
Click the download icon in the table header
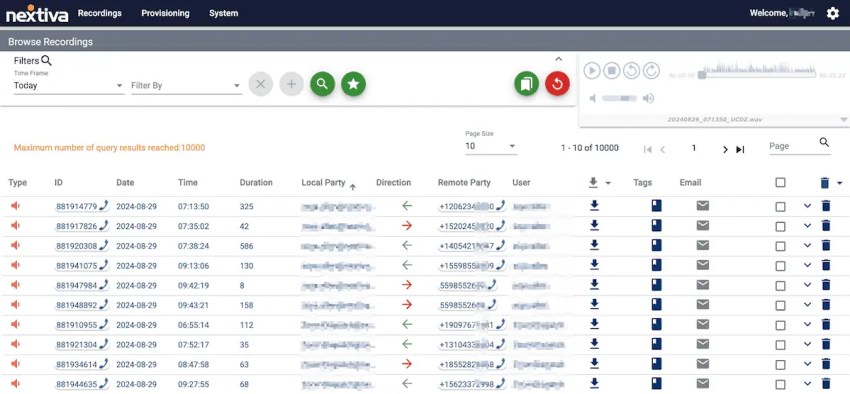[x=593, y=183]
